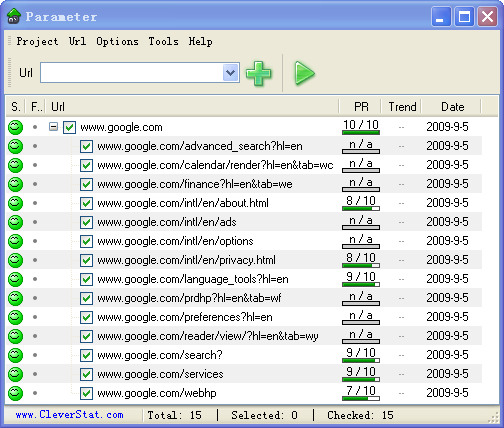Click the Parameter app house icon in title bar
504x428 pixels.
(14, 16)
